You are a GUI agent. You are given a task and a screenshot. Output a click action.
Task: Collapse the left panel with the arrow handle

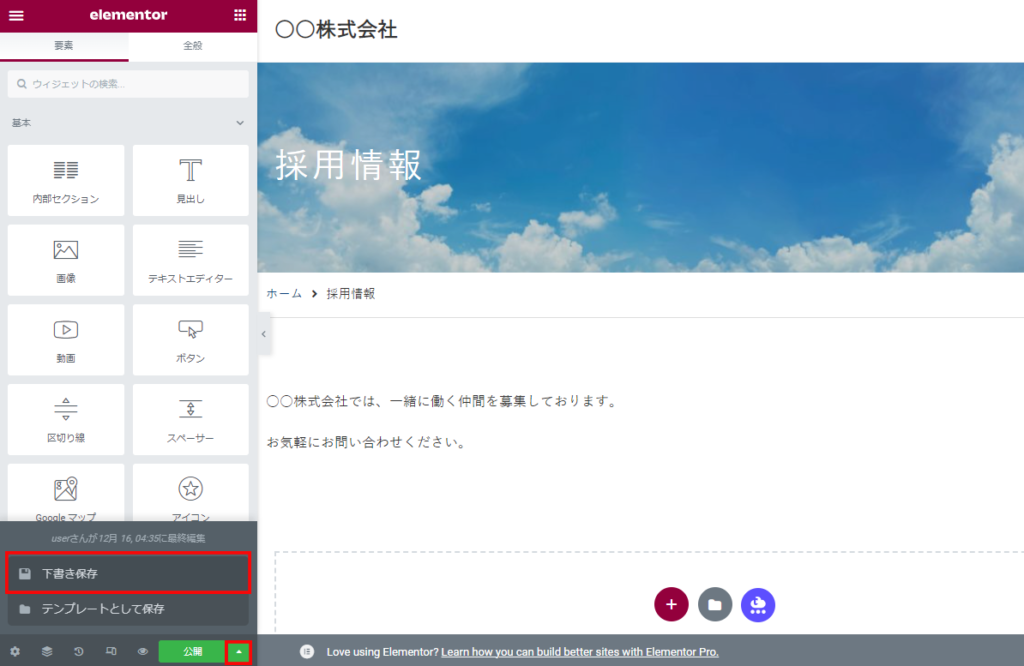click(x=264, y=334)
